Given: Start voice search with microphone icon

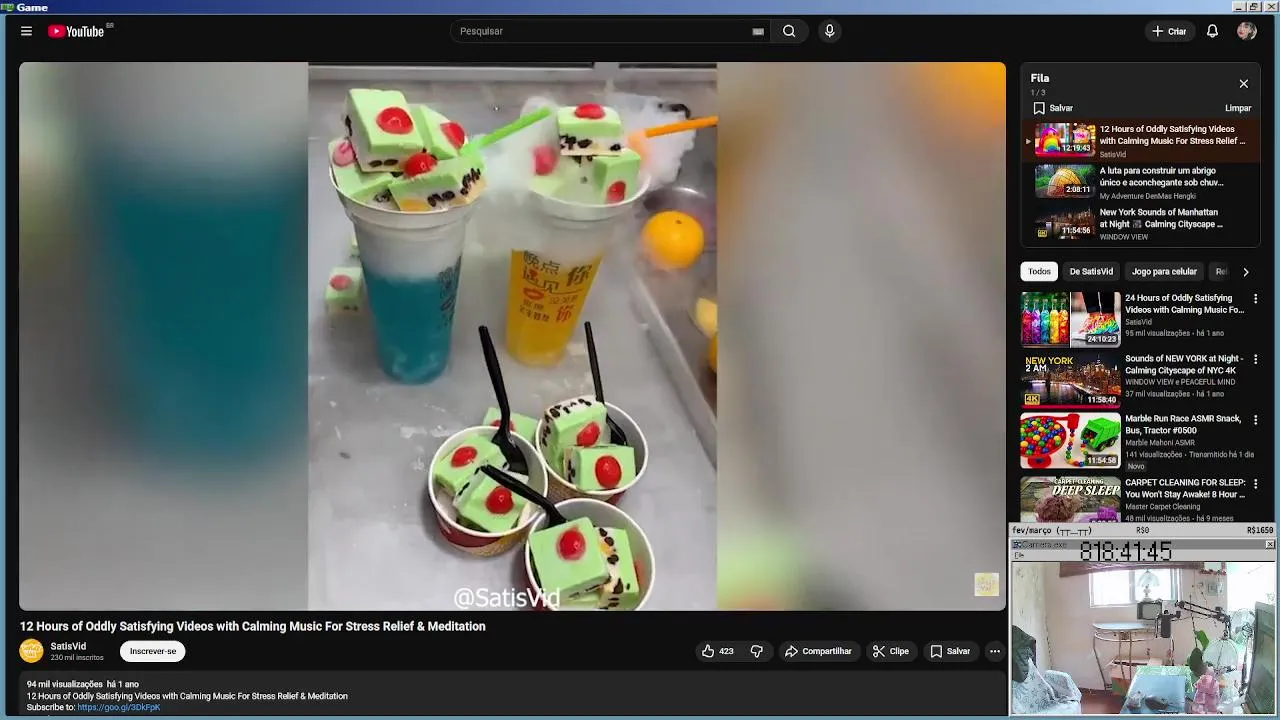Looking at the screenshot, I should [829, 31].
